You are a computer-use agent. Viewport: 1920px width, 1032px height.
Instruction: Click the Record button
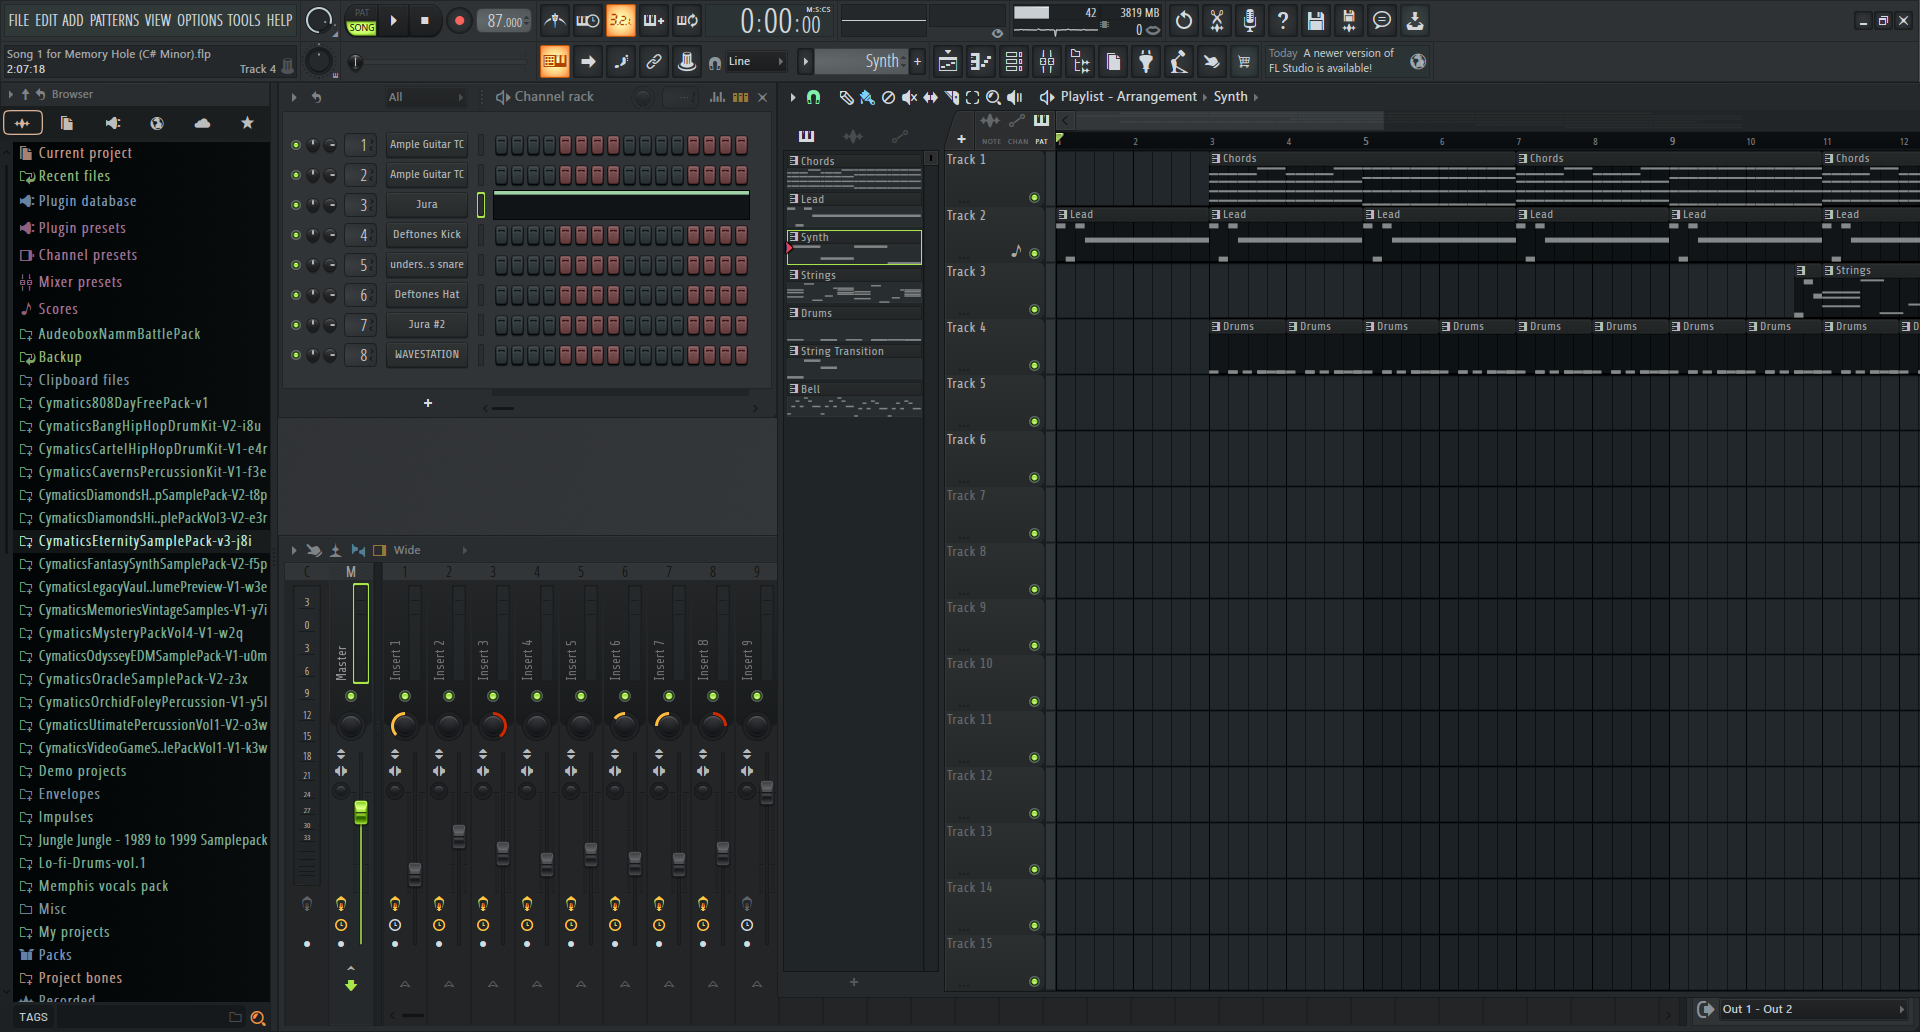click(x=459, y=20)
